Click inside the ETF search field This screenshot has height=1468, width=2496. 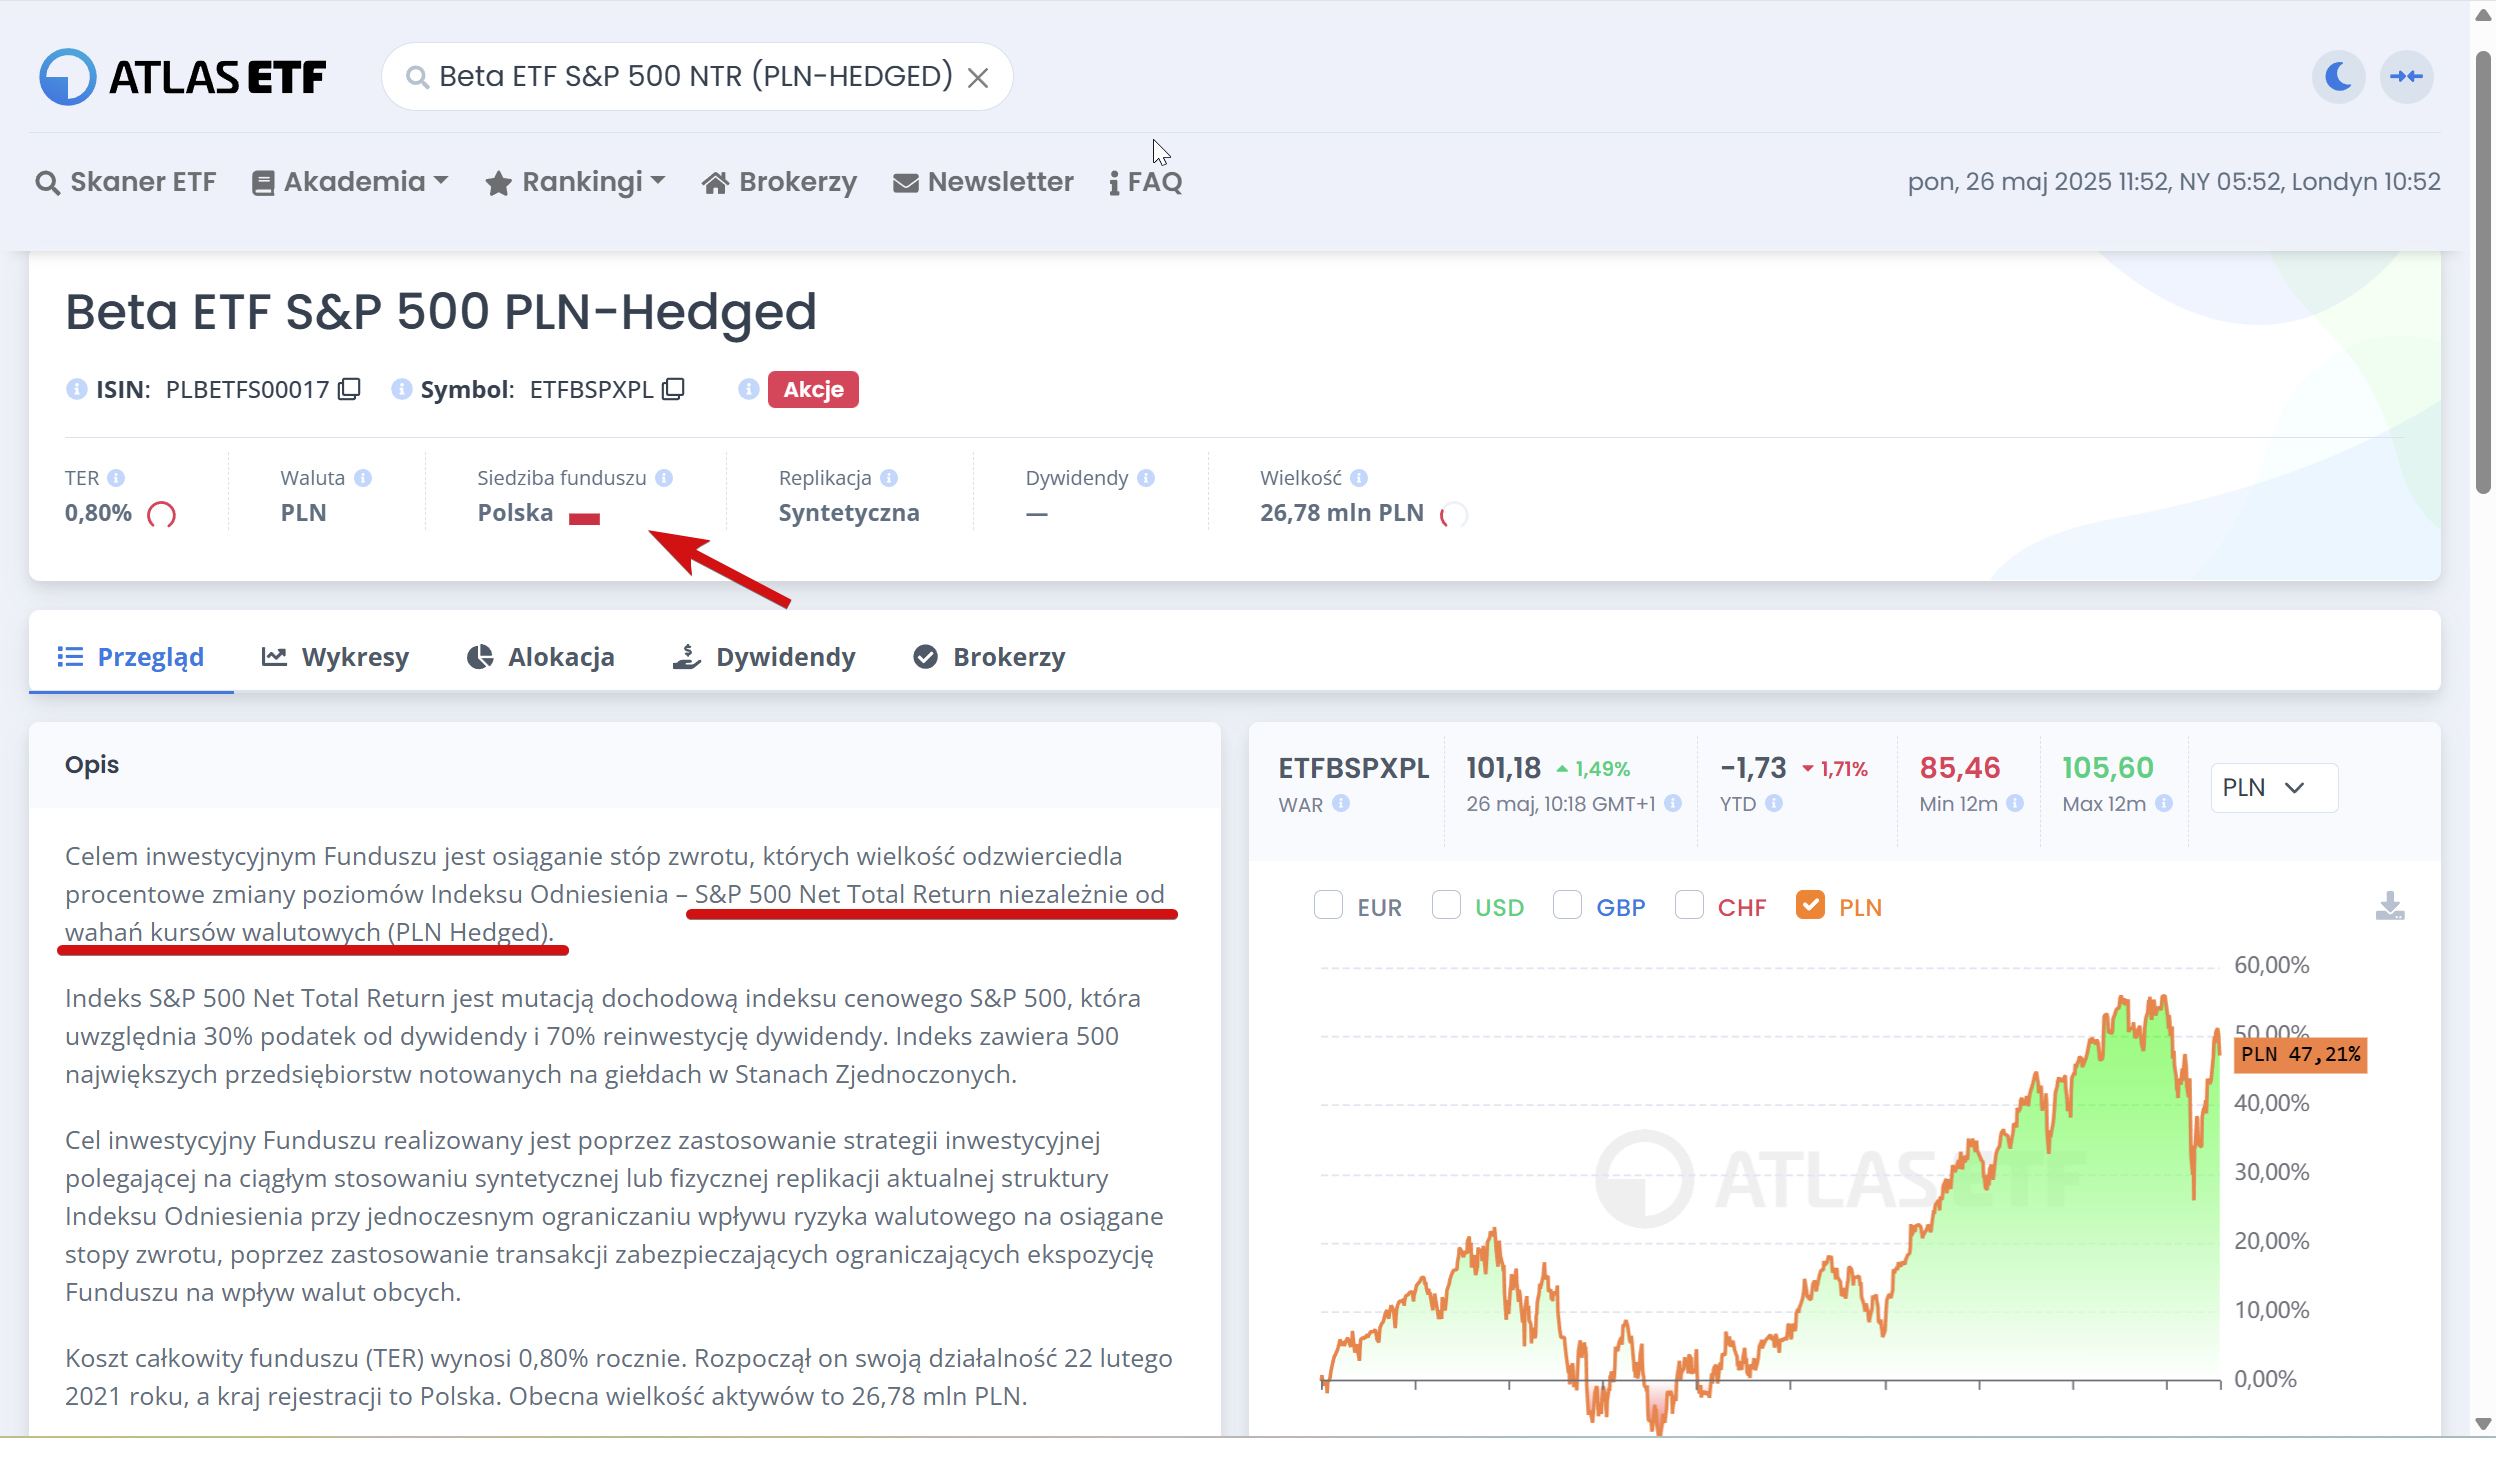click(x=695, y=77)
